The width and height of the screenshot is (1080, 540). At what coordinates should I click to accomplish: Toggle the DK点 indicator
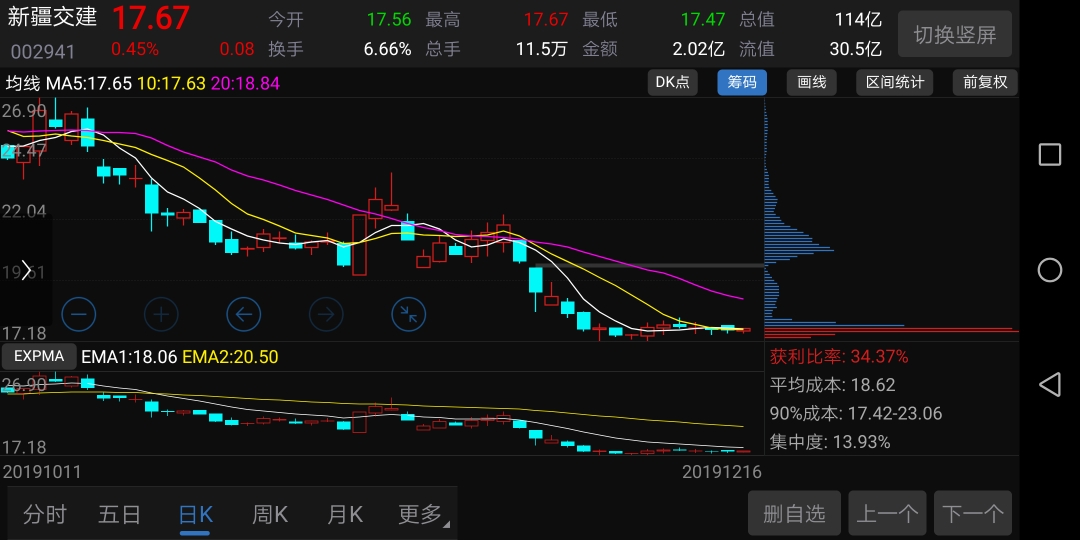point(672,83)
